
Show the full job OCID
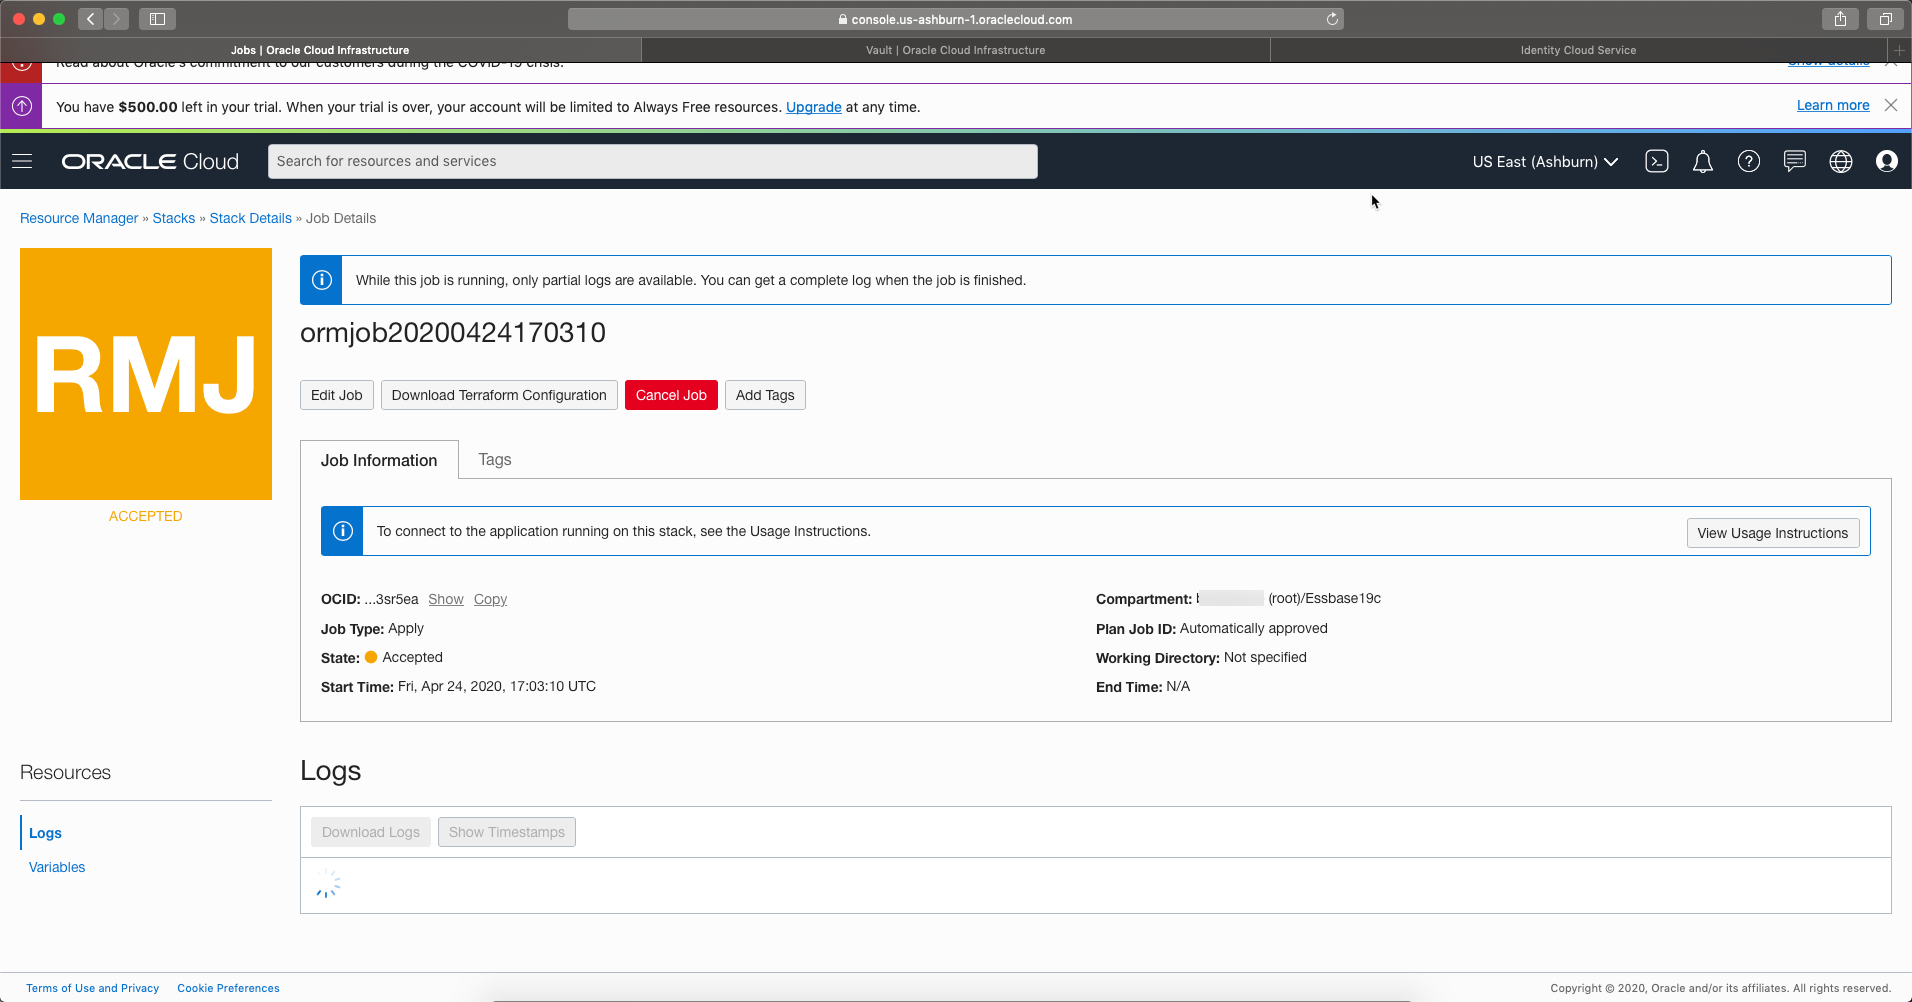point(445,599)
